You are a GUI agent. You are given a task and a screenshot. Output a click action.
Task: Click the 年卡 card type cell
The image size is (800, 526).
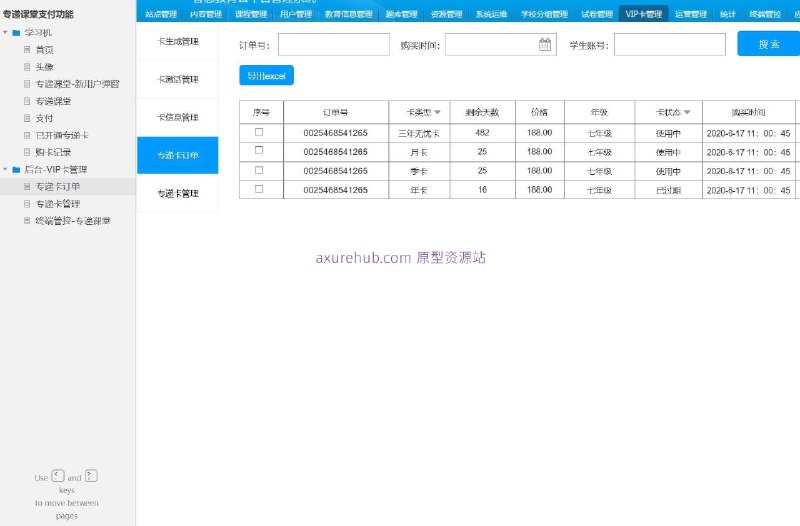pyautogui.click(x=419, y=190)
